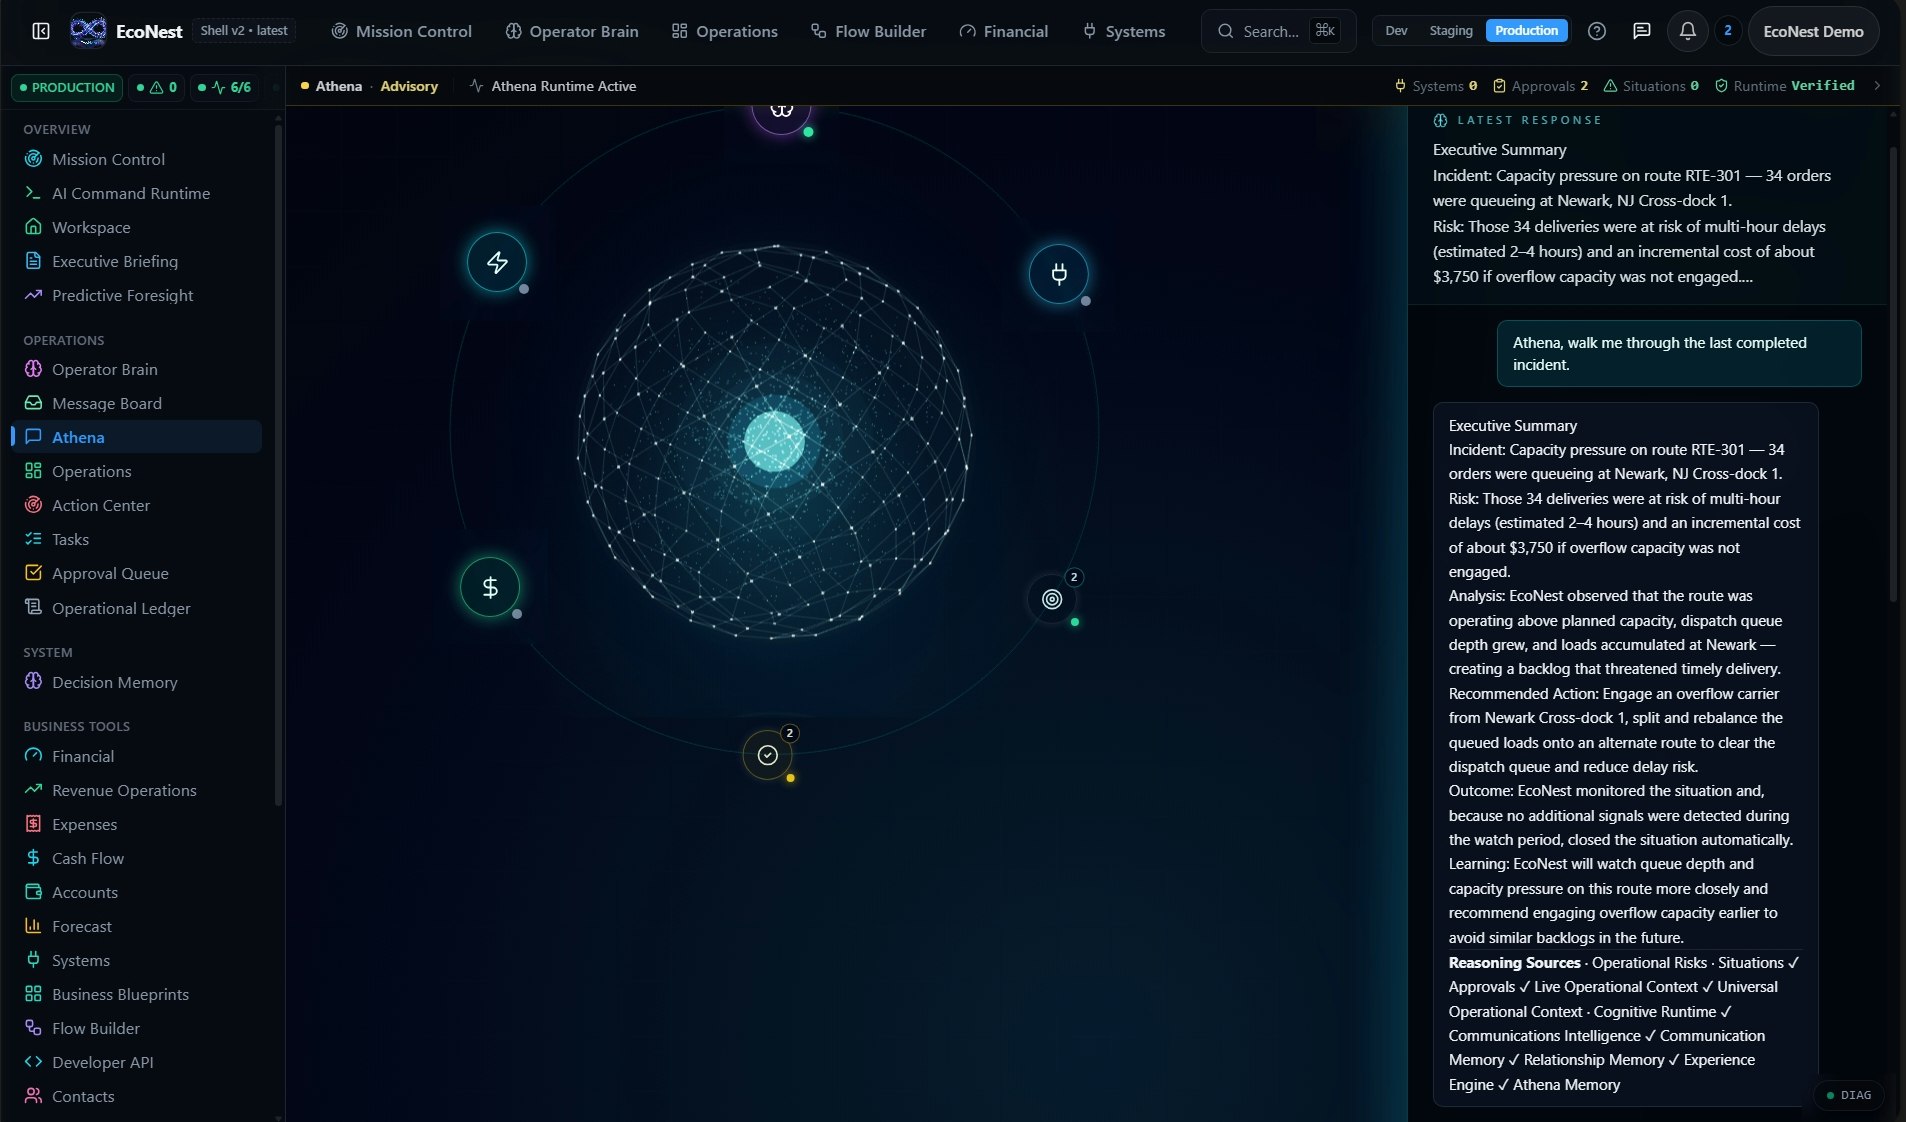This screenshot has width=1906, height=1122.
Task: Open Developer API in sidebar
Action: coord(137,1062)
